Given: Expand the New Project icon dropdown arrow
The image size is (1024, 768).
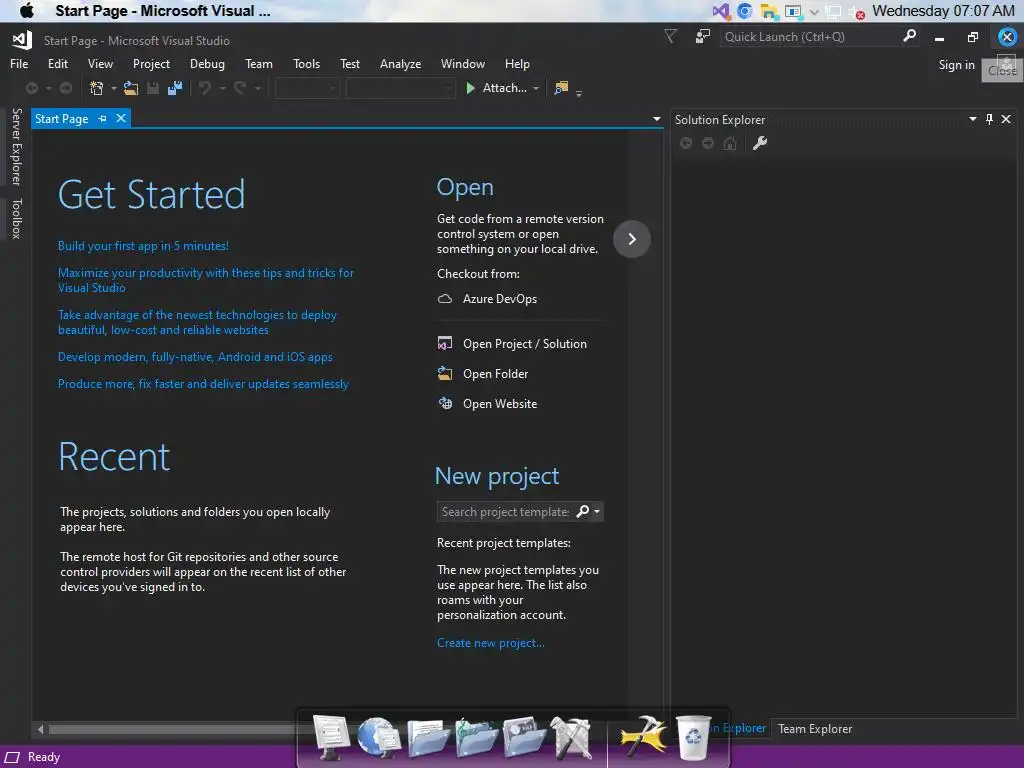Looking at the screenshot, I should point(114,88).
